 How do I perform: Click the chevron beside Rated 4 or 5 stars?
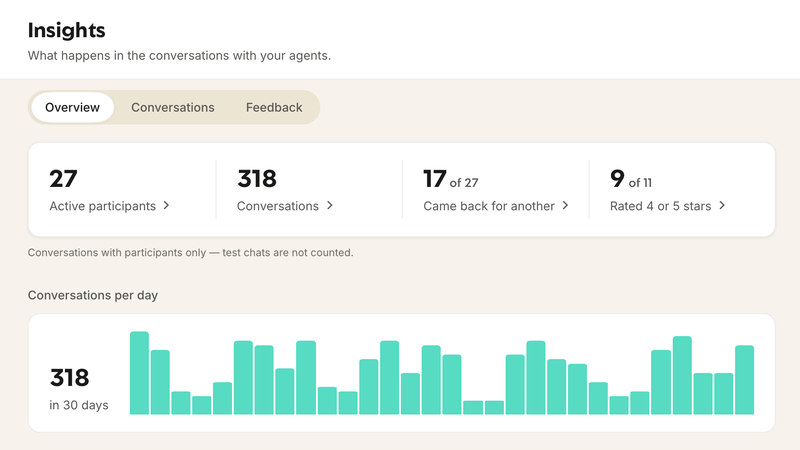pos(722,205)
